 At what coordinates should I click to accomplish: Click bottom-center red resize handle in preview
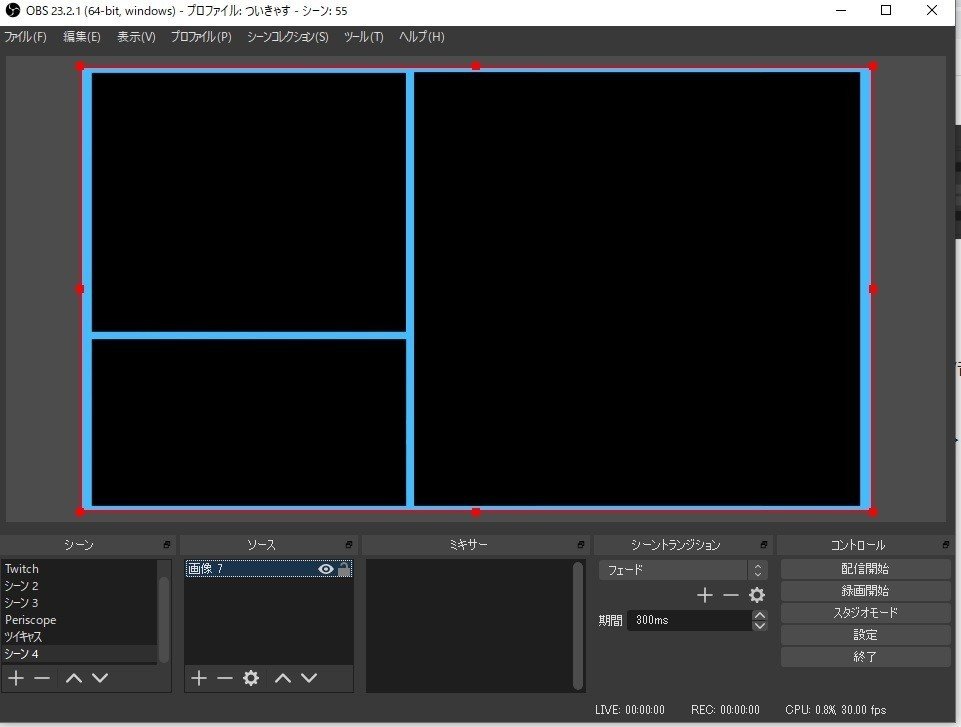[476, 512]
